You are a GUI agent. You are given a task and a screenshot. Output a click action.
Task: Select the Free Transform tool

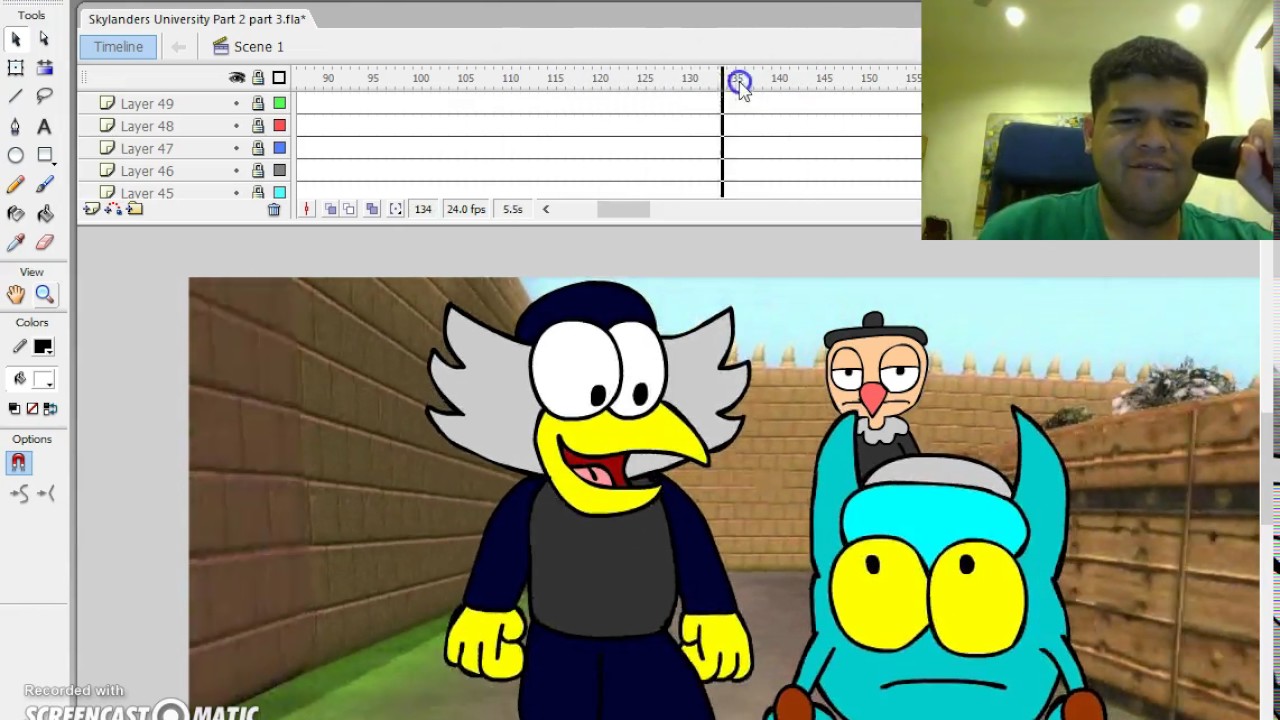tap(16, 67)
